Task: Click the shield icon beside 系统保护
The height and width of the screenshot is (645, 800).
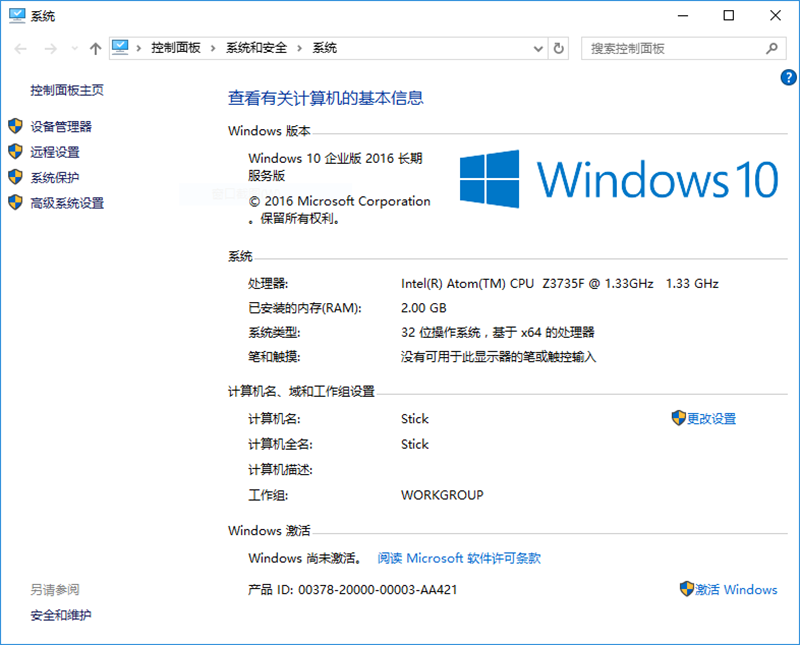Action: tap(15, 177)
